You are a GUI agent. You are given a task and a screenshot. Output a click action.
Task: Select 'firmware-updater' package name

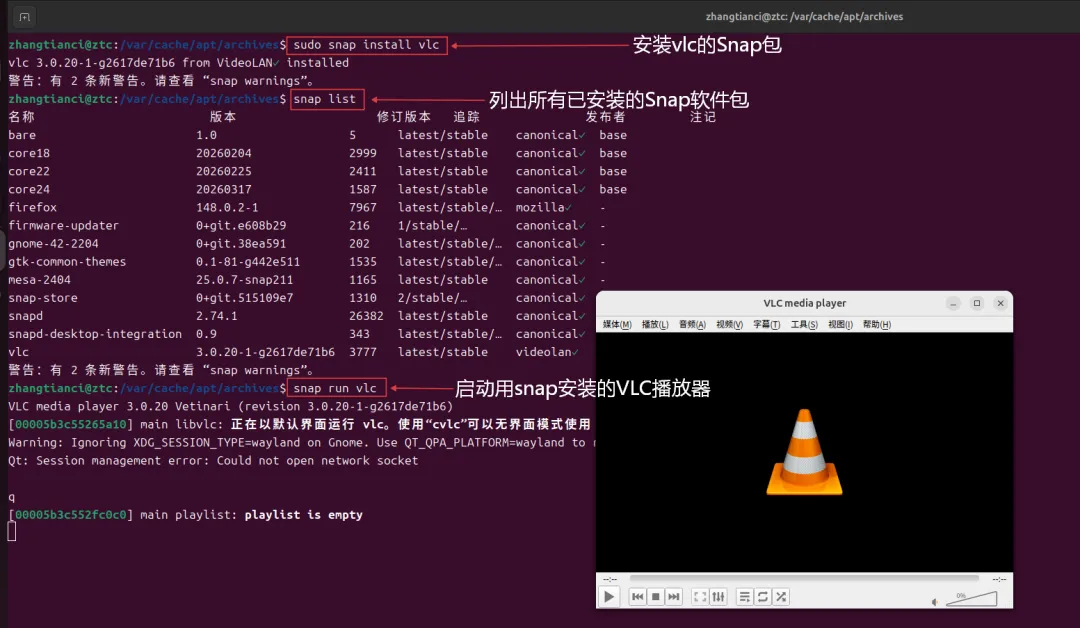point(63,225)
